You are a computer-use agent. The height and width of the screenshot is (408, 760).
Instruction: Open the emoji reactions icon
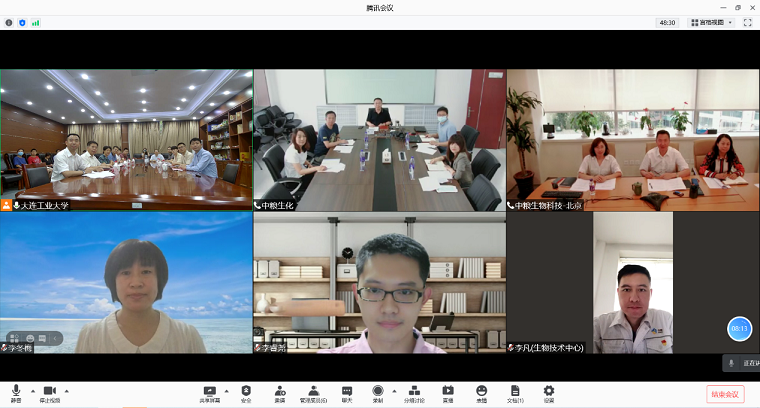pos(481,392)
